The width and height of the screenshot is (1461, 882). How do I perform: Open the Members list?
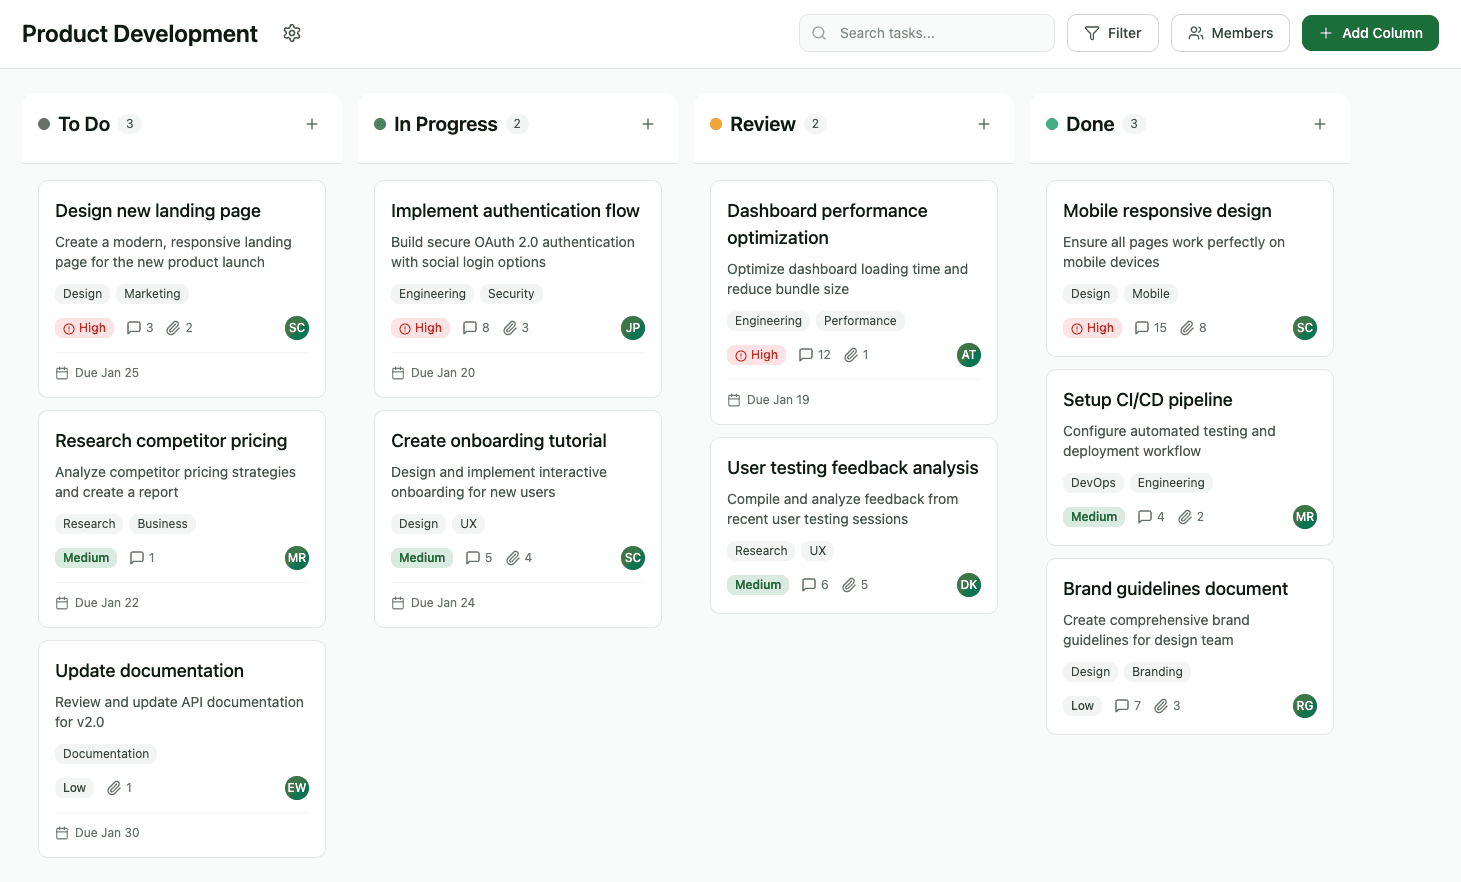[x=1230, y=33]
